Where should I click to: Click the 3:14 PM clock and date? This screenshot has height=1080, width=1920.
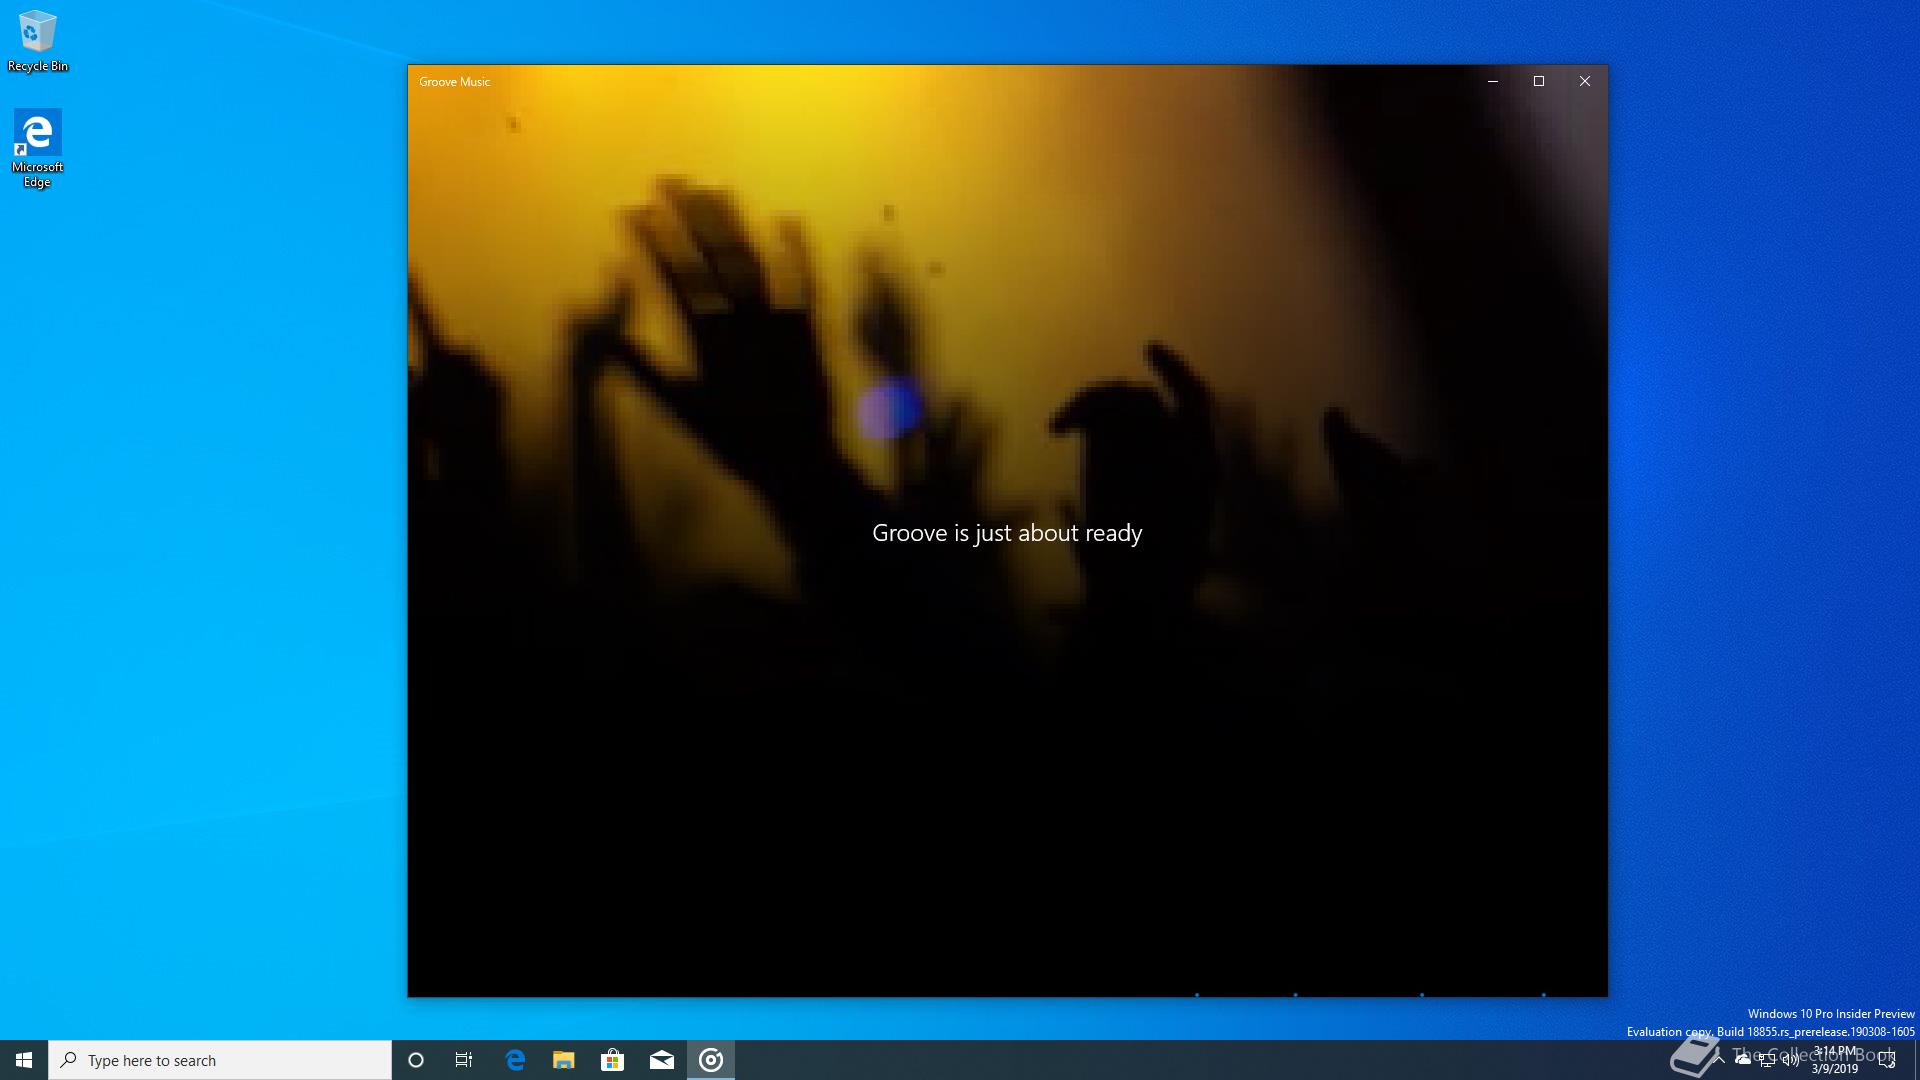pyautogui.click(x=1835, y=1060)
